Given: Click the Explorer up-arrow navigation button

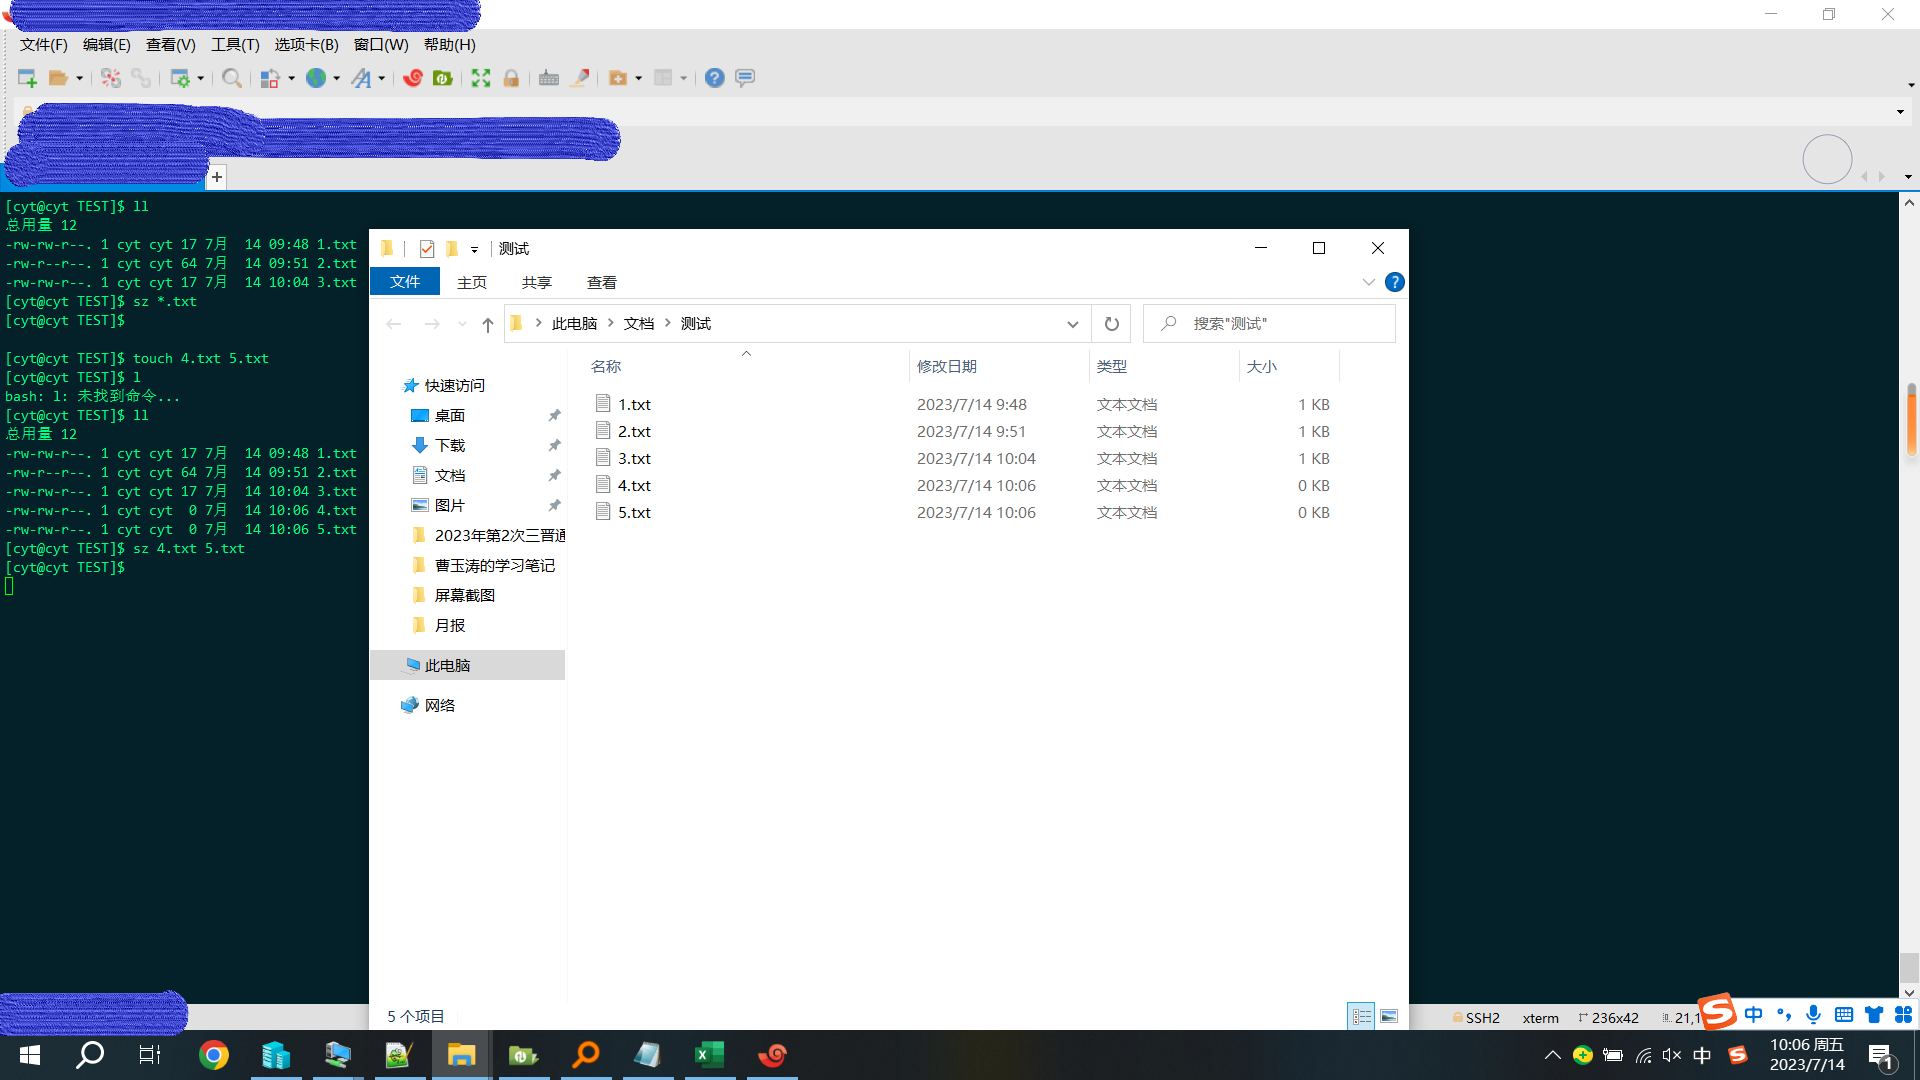Looking at the screenshot, I should 487,324.
